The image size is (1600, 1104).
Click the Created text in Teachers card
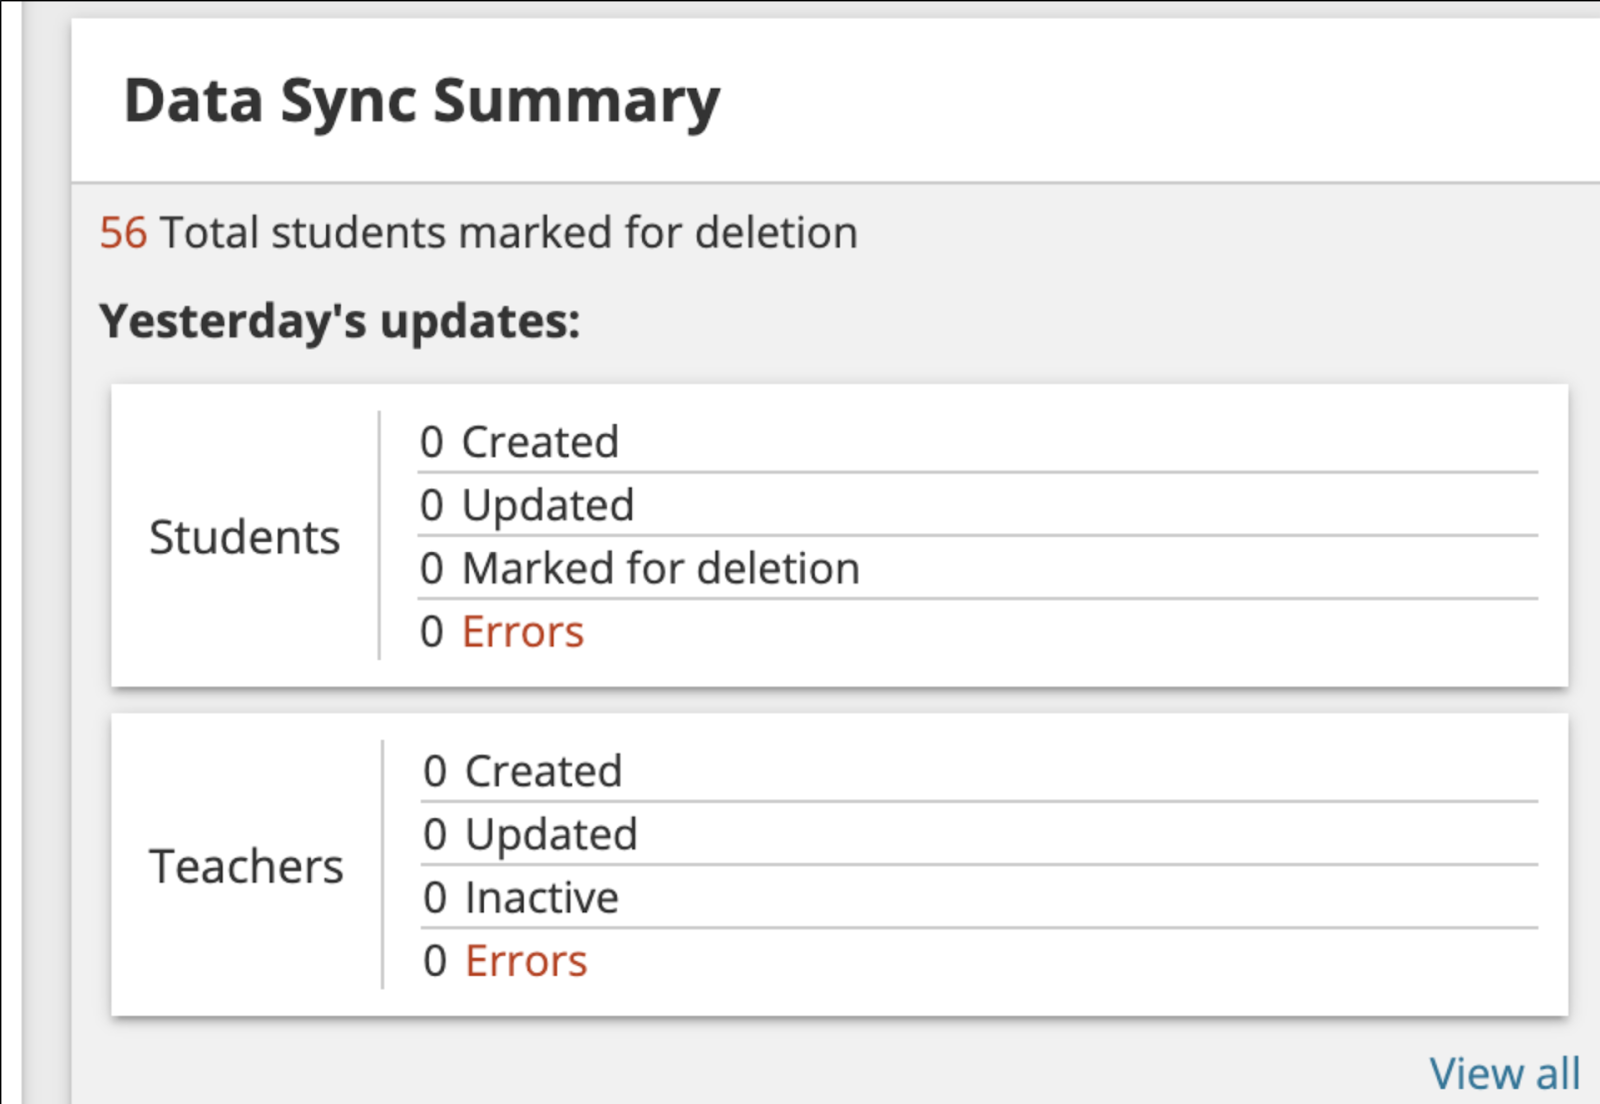click(x=543, y=771)
